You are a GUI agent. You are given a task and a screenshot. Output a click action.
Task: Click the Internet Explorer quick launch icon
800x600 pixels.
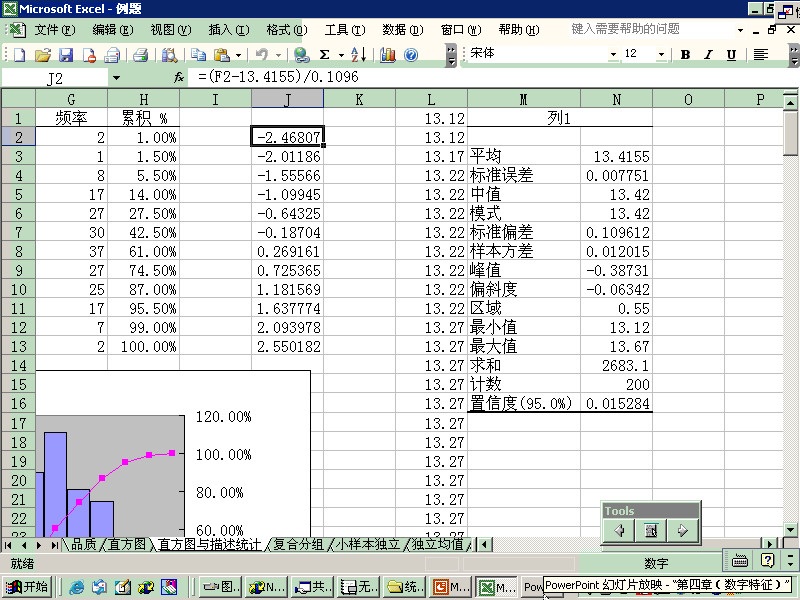(76, 587)
